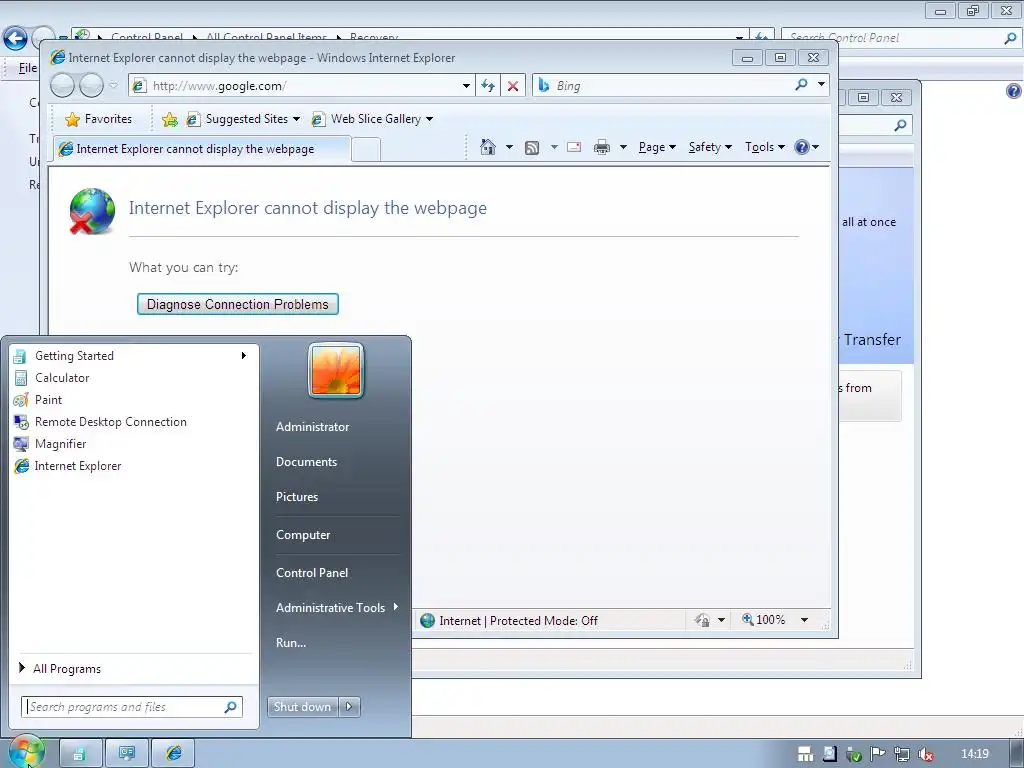
Task: Open the zoom level dropdown arrow
Action: pos(805,620)
